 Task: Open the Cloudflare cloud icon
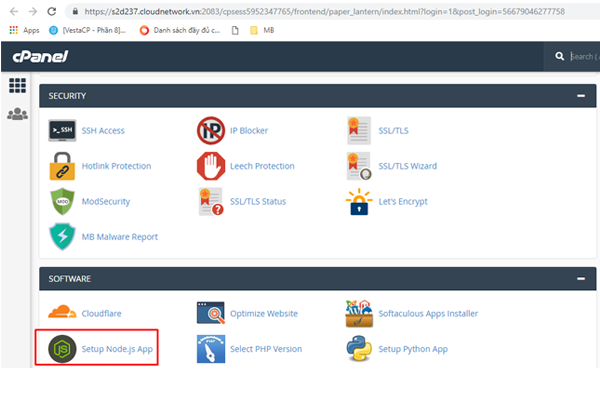click(62, 312)
